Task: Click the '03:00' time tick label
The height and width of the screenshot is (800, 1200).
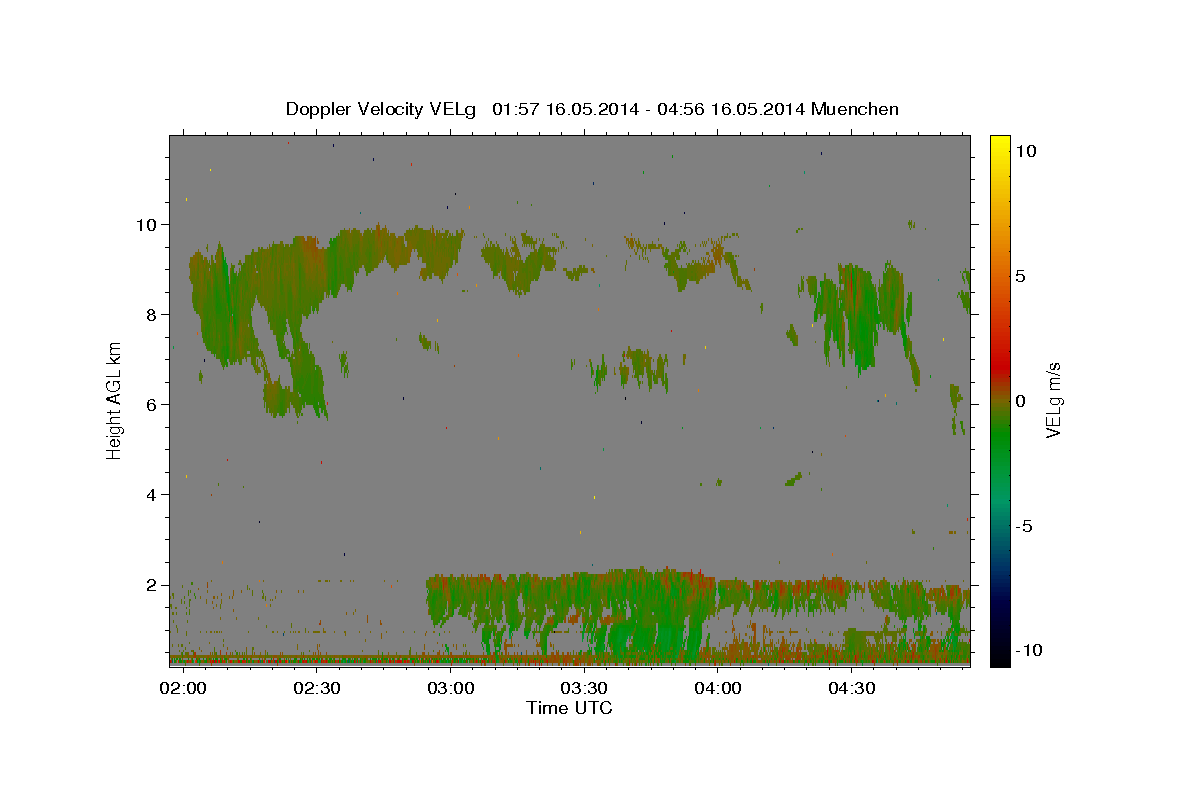Action: coord(450,688)
